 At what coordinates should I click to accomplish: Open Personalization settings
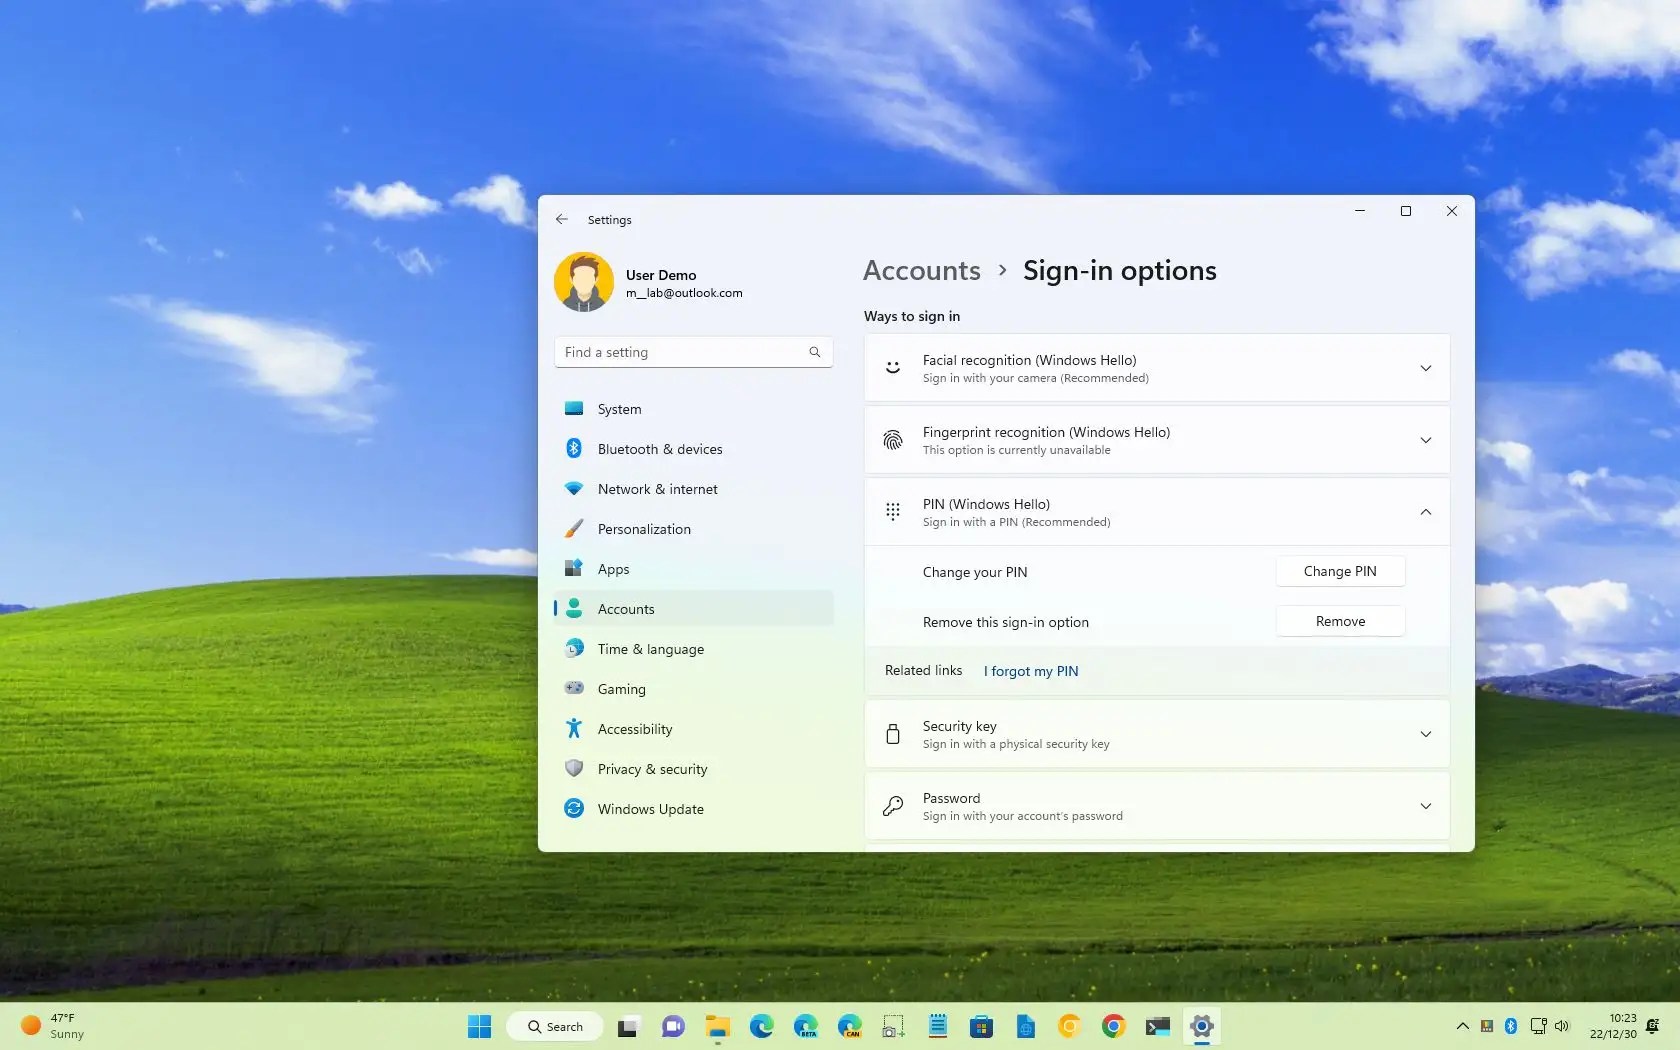pos(643,529)
